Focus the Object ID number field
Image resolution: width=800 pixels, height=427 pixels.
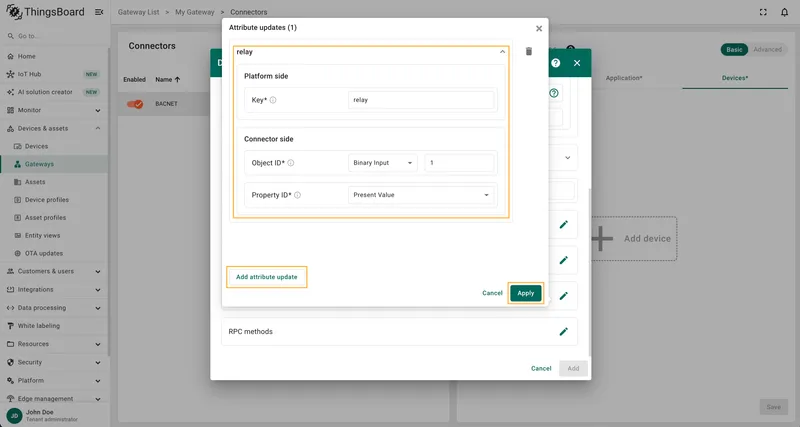tap(459, 163)
